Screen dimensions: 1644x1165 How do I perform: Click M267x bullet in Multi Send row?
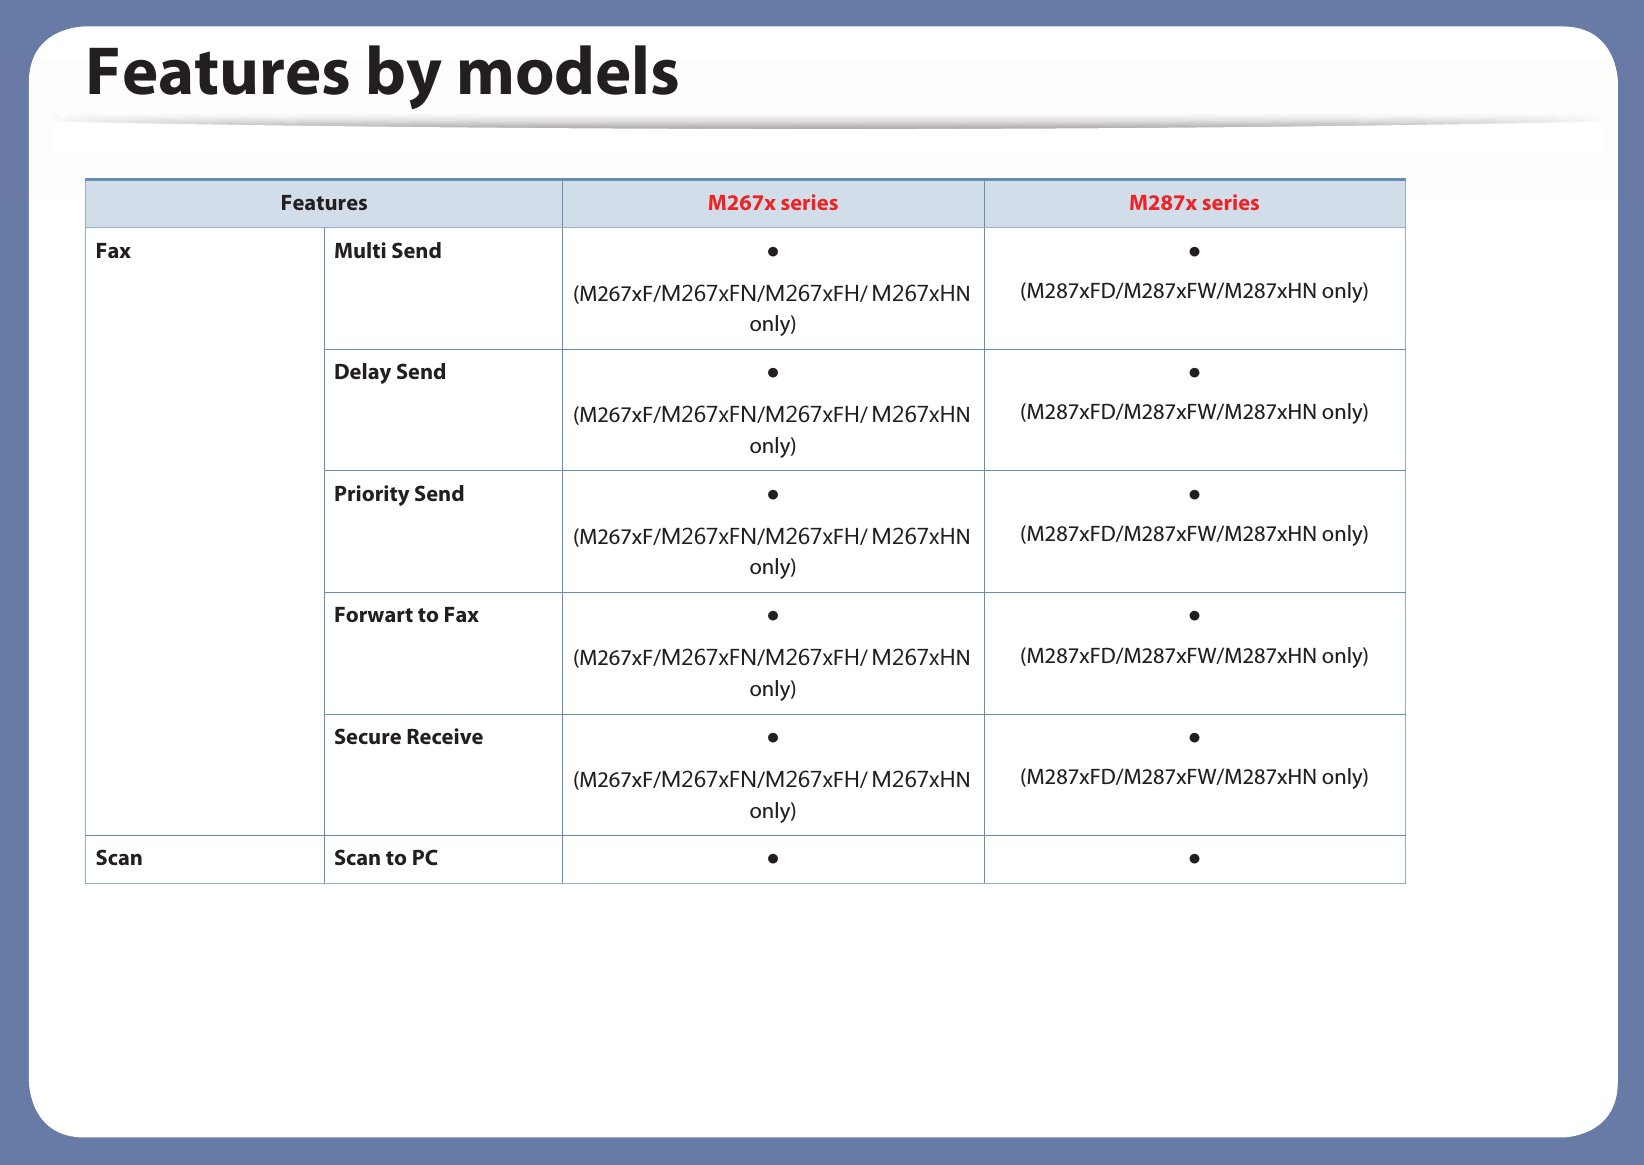click(773, 251)
